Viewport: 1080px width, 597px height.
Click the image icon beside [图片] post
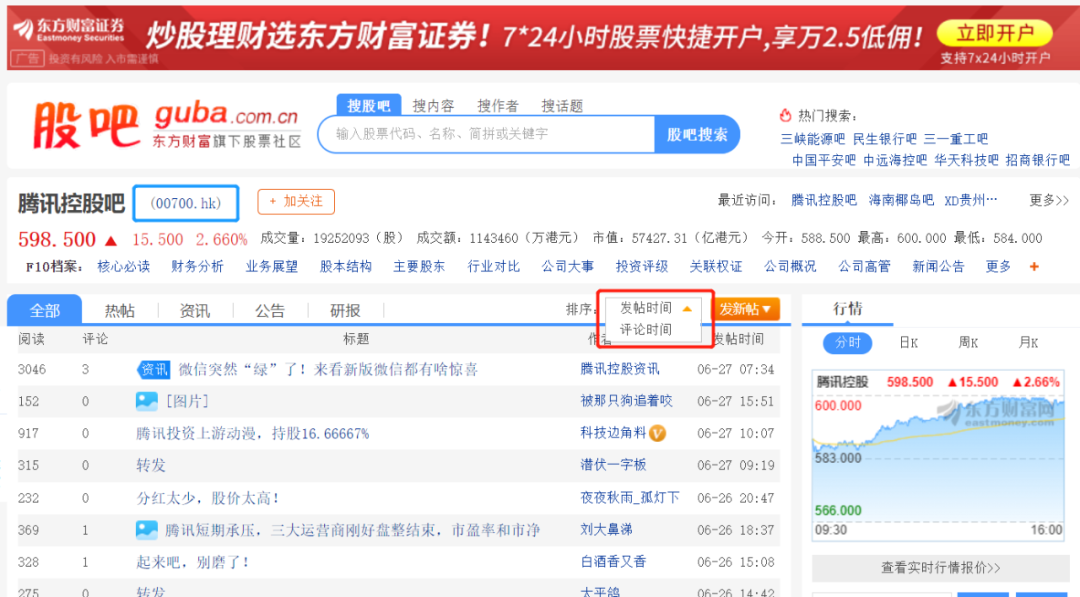pyautogui.click(x=147, y=401)
